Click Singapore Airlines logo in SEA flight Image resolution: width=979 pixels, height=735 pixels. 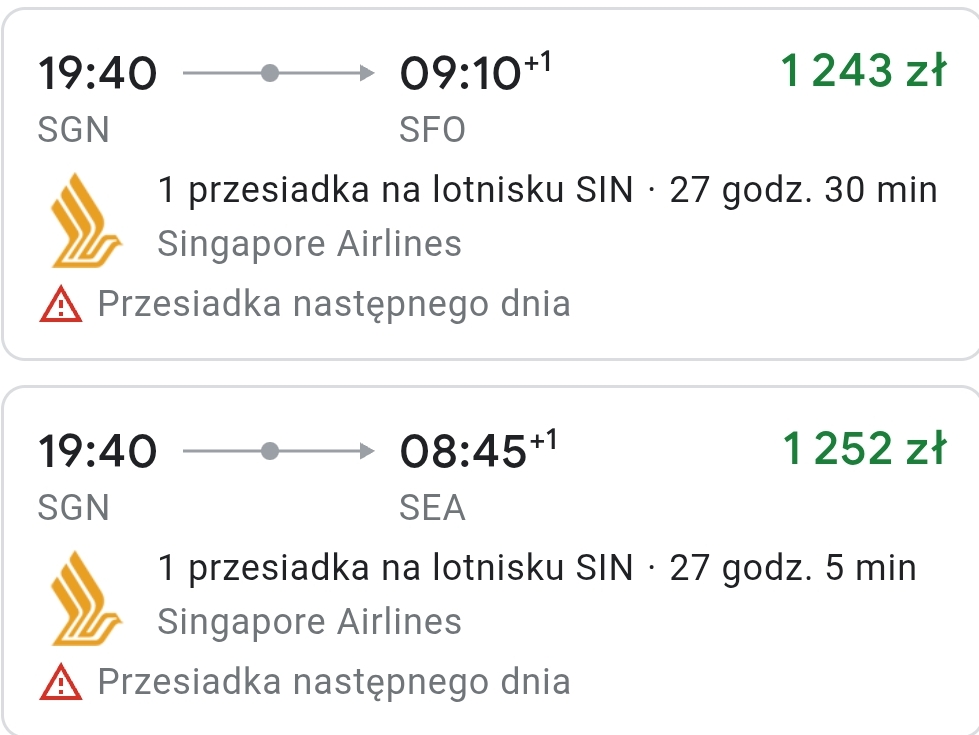coord(86,598)
